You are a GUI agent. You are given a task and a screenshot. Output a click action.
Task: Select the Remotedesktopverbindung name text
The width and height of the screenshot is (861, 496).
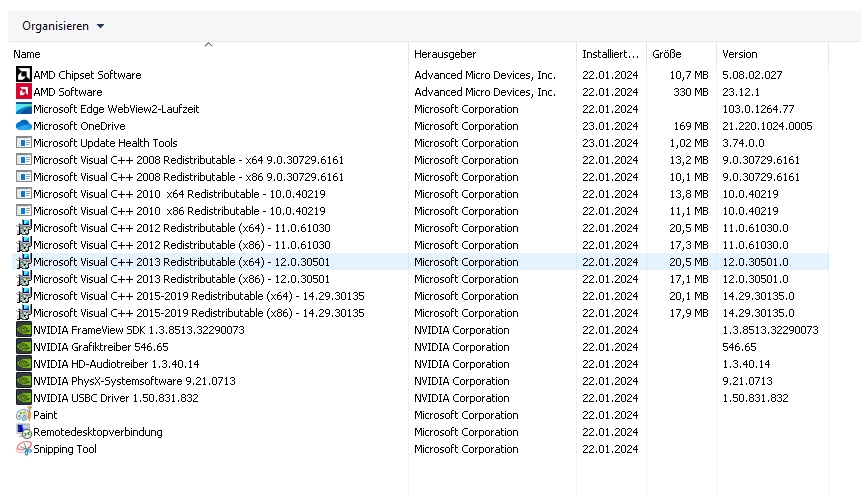pos(98,432)
